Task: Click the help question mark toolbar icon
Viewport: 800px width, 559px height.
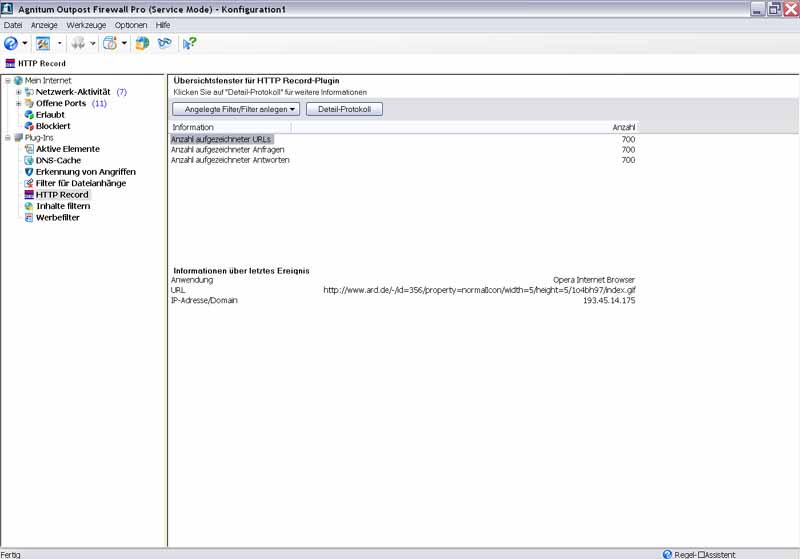Action: [x=11, y=43]
